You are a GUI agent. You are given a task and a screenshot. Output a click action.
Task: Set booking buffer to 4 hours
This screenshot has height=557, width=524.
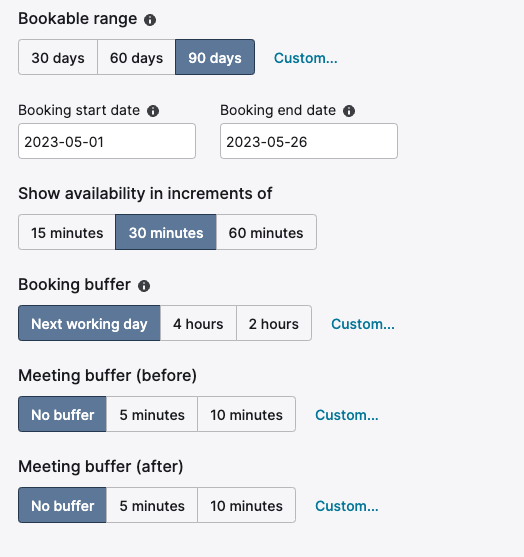[x=198, y=323]
